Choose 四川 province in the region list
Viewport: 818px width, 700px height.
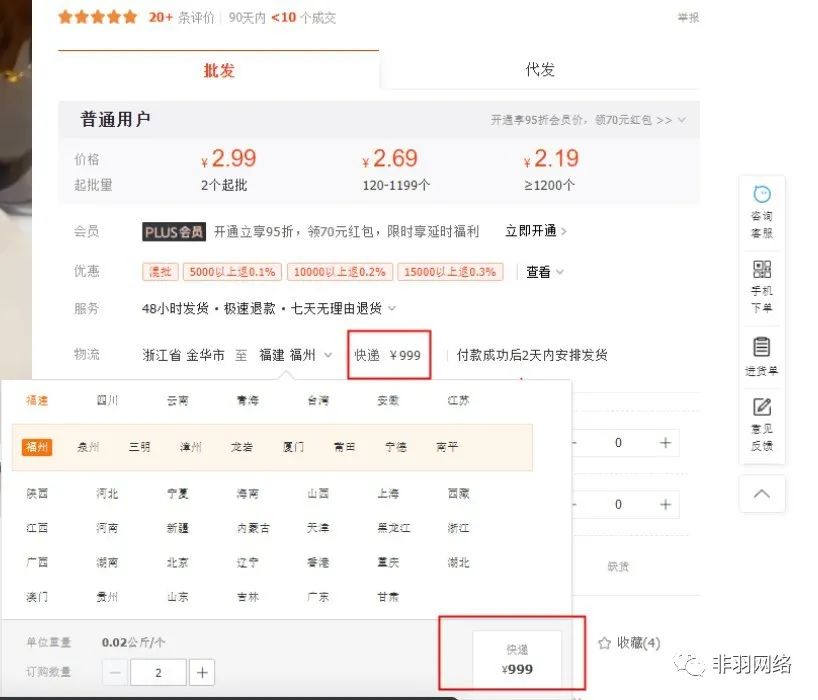107,400
